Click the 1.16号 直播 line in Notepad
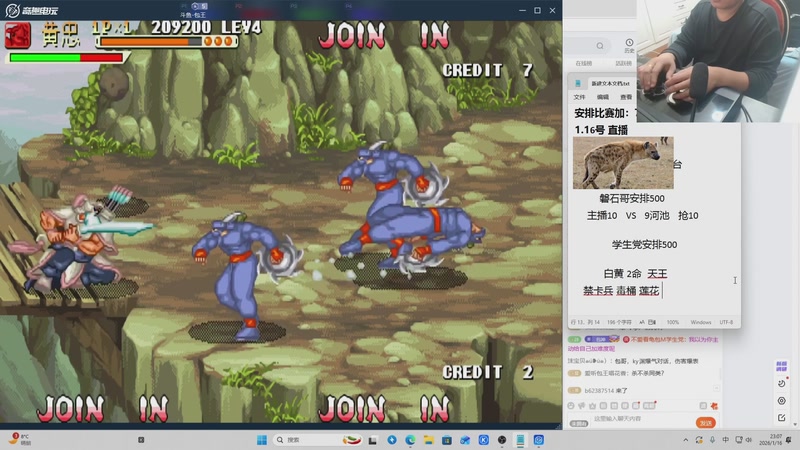 point(601,130)
